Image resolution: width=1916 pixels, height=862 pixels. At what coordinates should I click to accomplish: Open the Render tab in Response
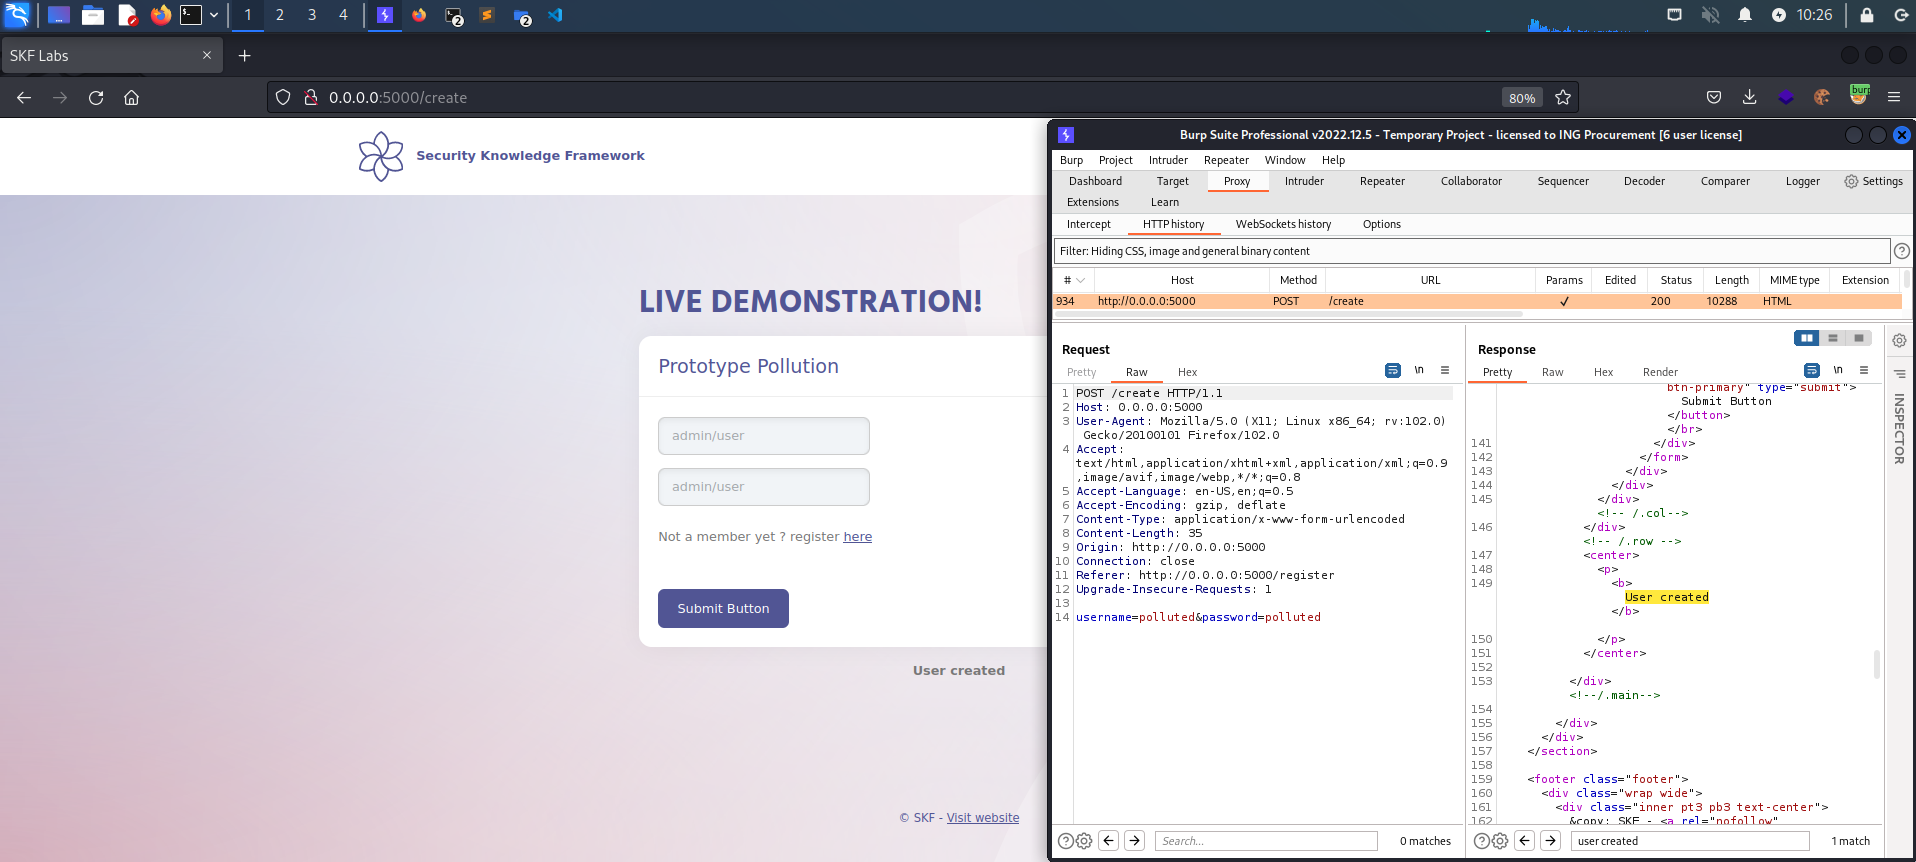point(1660,372)
